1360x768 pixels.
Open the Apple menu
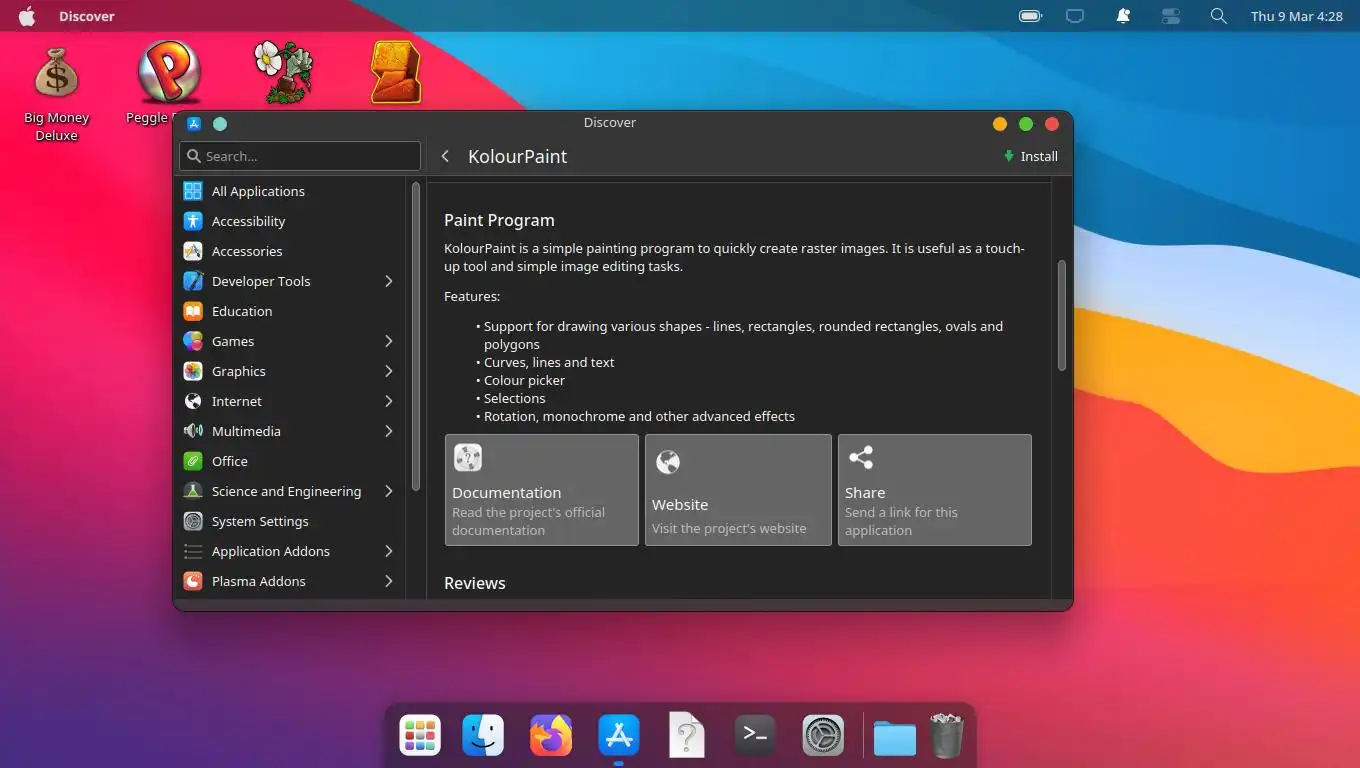pyautogui.click(x=27, y=16)
